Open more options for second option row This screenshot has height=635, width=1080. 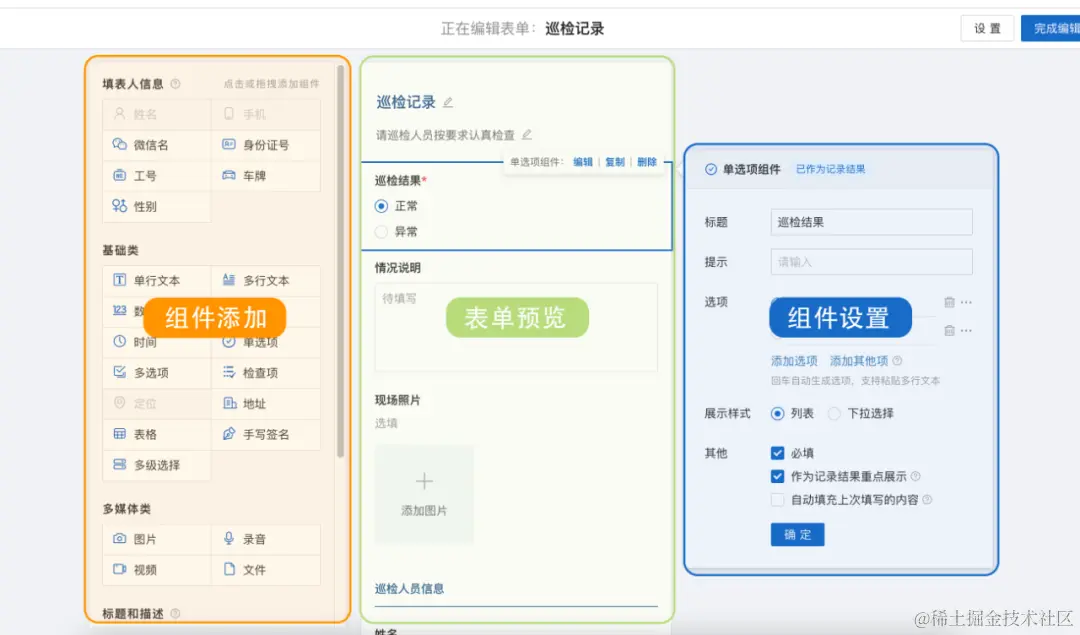(966, 331)
